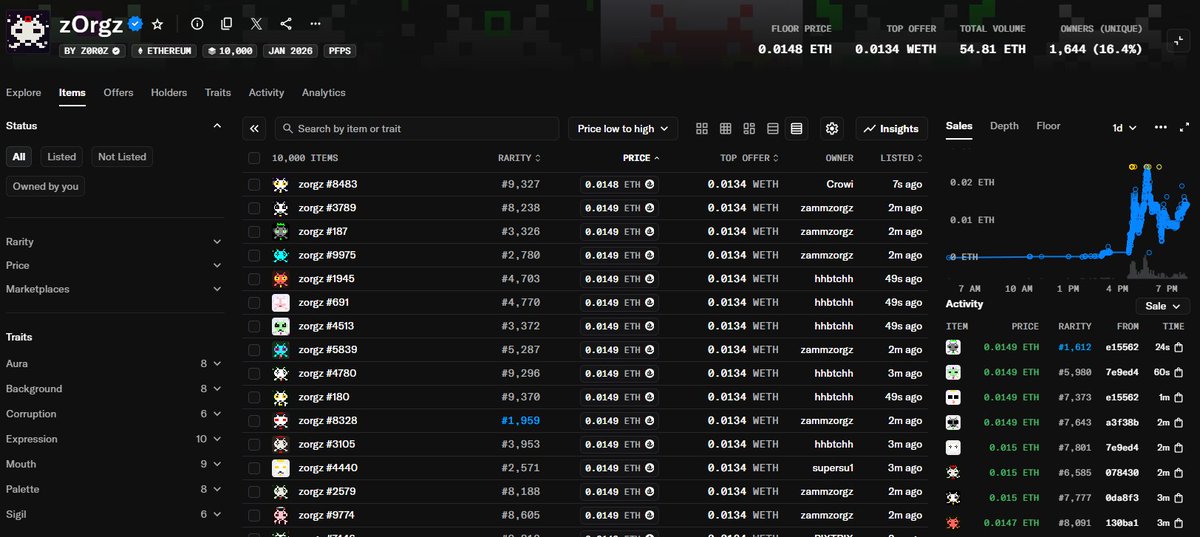The height and width of the screenshot is (537, 1200).
Task: Check the box for zorgz #9975
Action: pos(254,255)
